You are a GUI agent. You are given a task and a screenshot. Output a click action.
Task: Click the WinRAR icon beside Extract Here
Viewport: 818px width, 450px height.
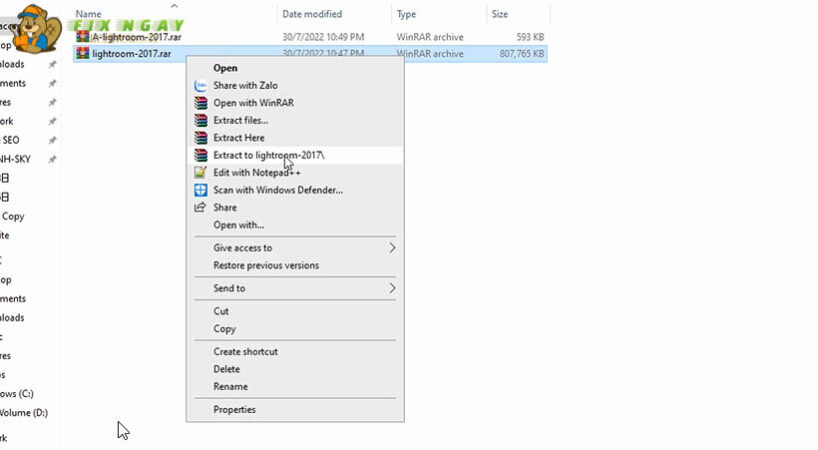point(200,138)
